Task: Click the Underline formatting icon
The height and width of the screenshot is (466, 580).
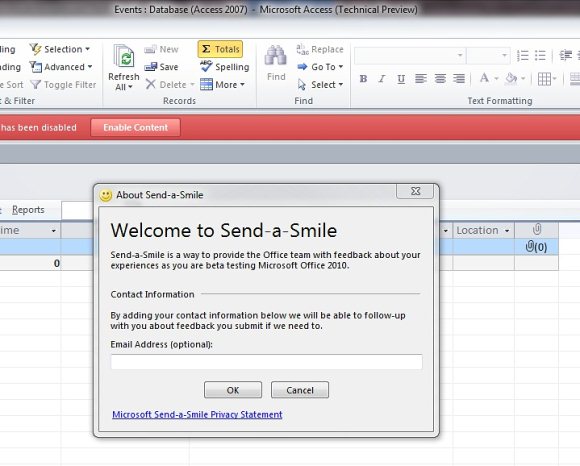Action: pos(401,79)
